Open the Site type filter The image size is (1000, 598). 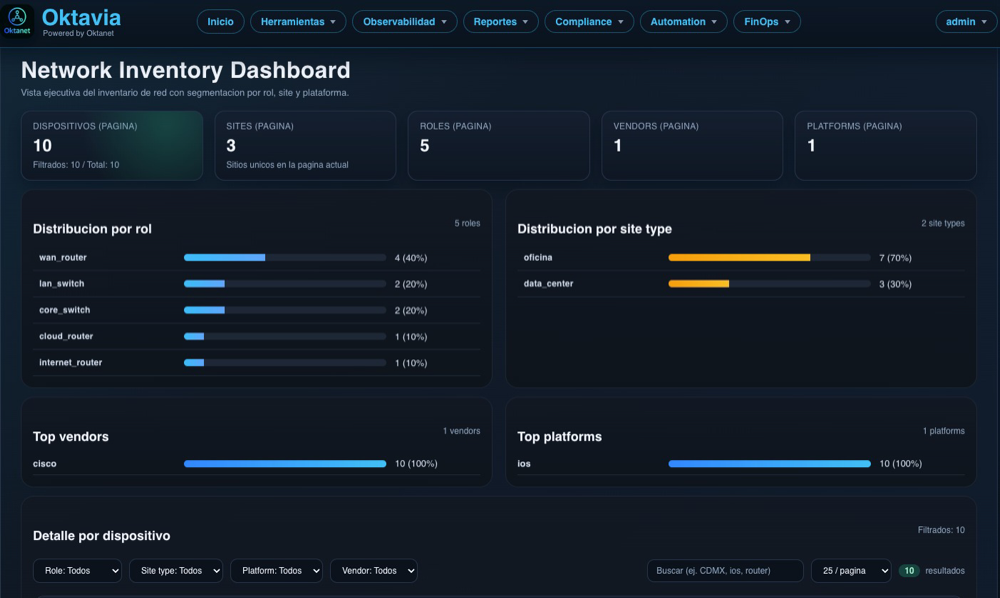(x=176, y=571)
